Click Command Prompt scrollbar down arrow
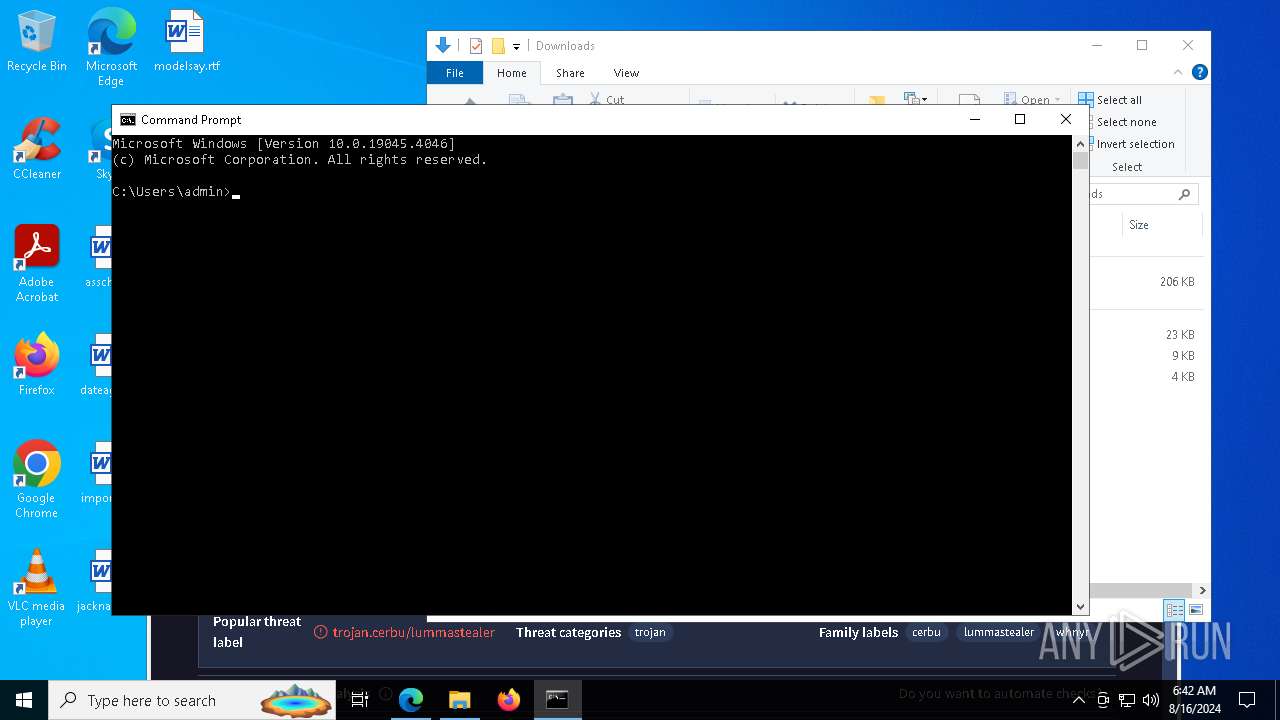The image size is (1280, 720). [x=1080, y=607]
